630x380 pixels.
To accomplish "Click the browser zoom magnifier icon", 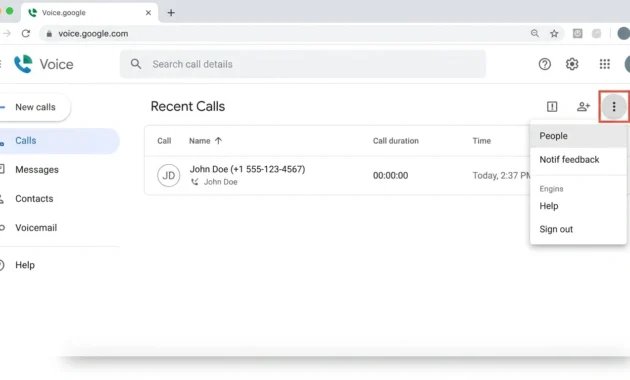I will [535, 33].
